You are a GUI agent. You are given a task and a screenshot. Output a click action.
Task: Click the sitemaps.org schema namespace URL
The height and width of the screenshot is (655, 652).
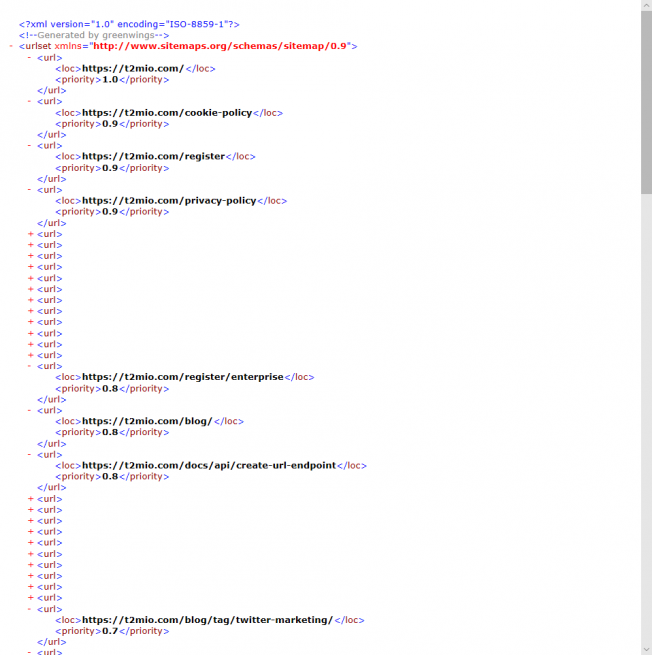coord(220,46)
